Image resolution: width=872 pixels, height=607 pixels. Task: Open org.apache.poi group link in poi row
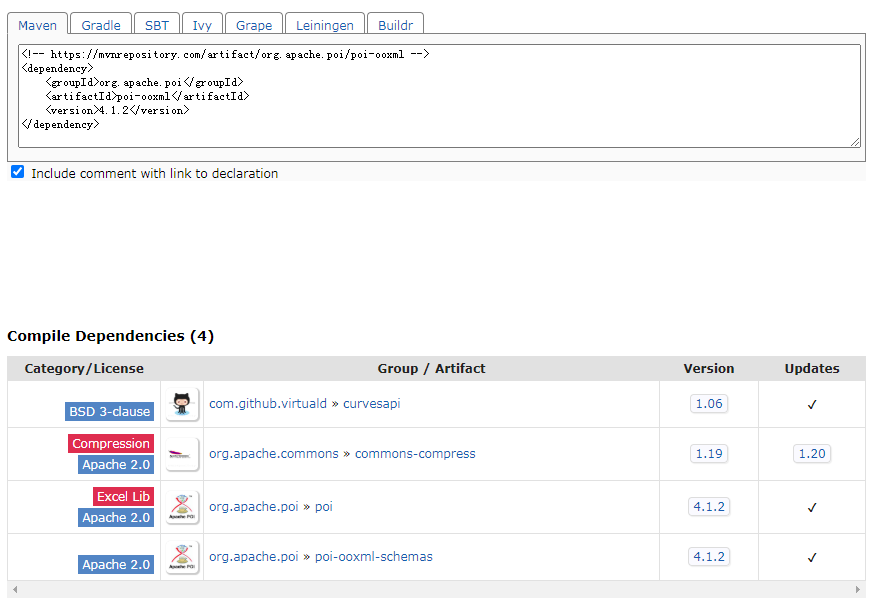click(x=254, y=507)
